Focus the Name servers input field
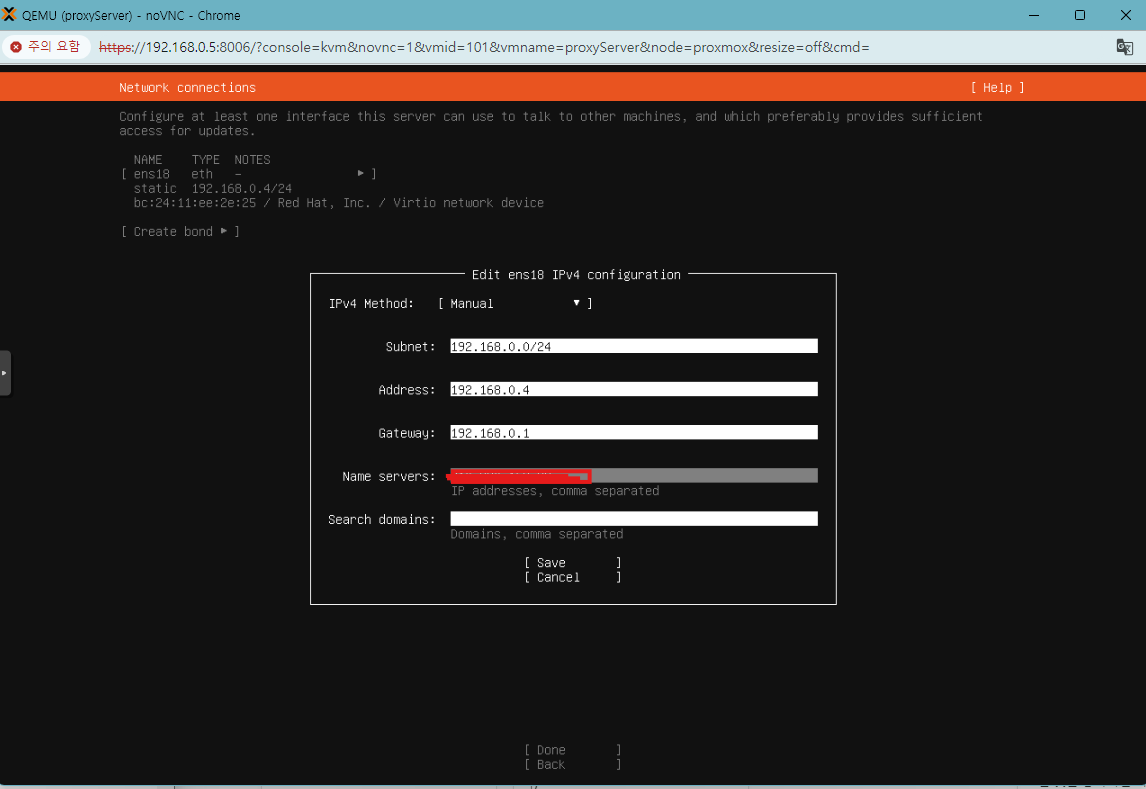Viewport: 1146px width, 789px height. 634,476
